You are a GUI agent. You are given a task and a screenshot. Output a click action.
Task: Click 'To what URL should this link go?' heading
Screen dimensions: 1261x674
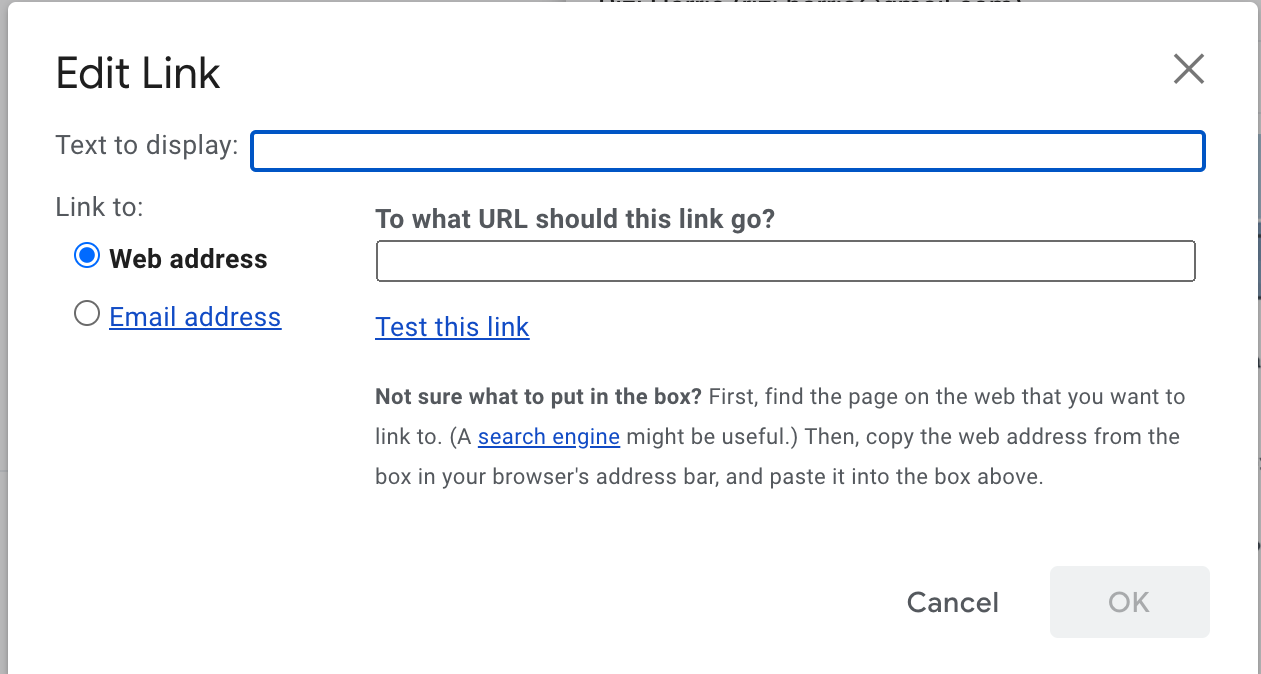(575, 219)
